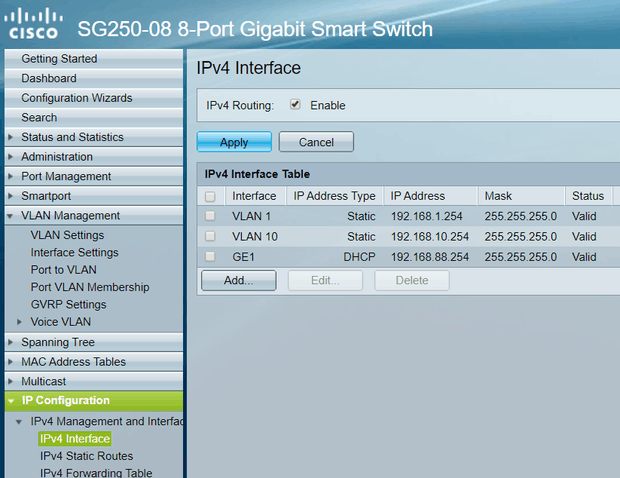This screenshot has height=478, width=620.
Task: Select the VLAN 1 row checkbox
Action: click(x=210, y=216)
